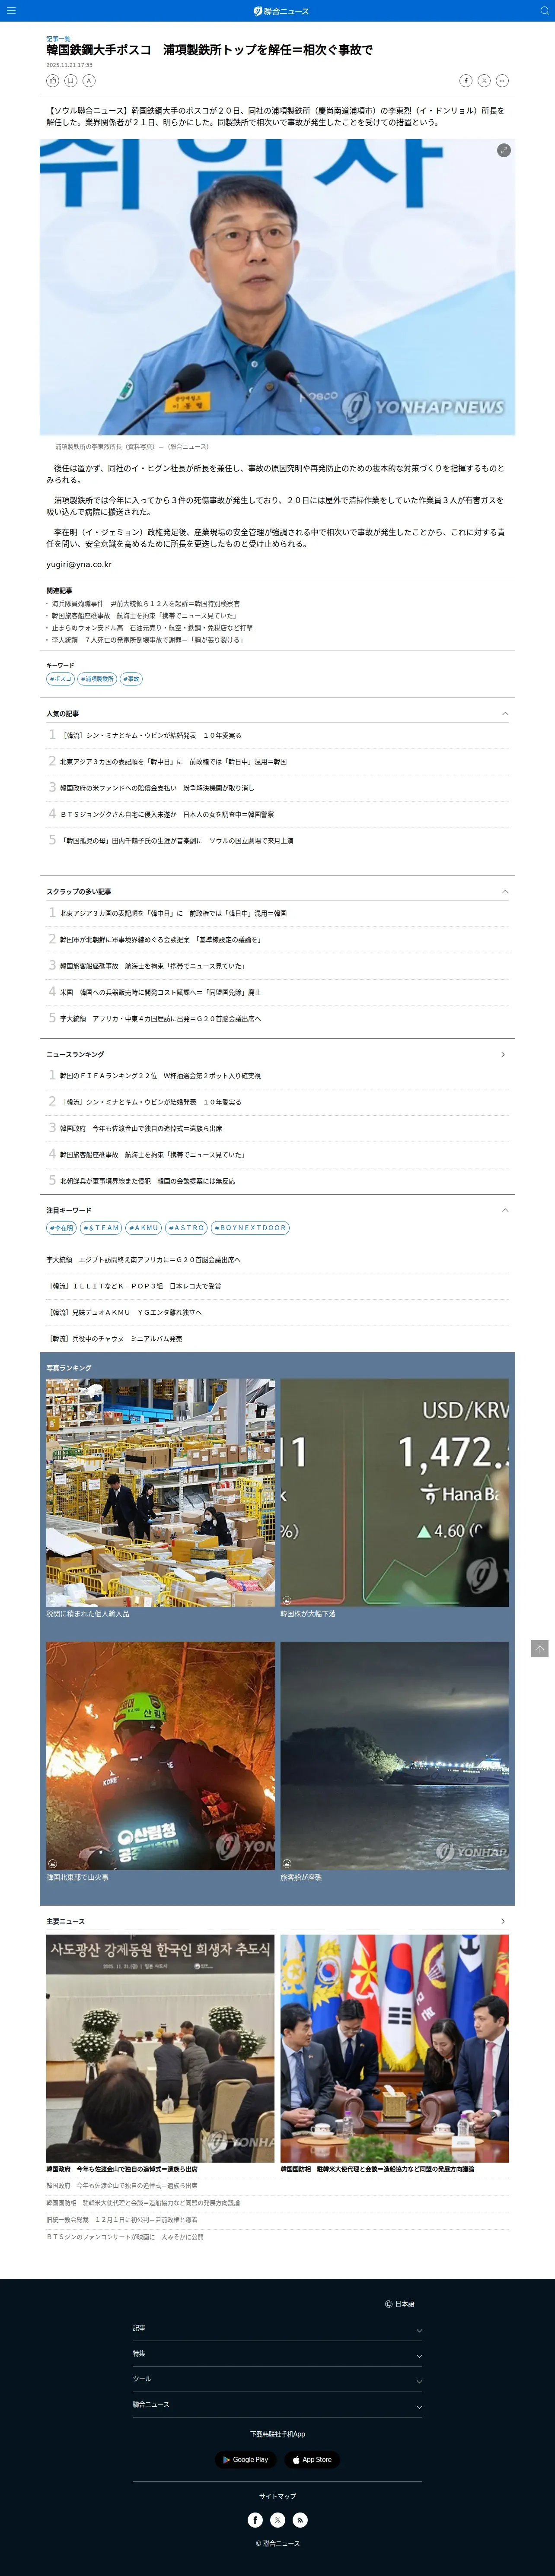Collapse the 人気の記事 section
The image size is (555, 2576).
pyautogui.click(x=505, y=714)
